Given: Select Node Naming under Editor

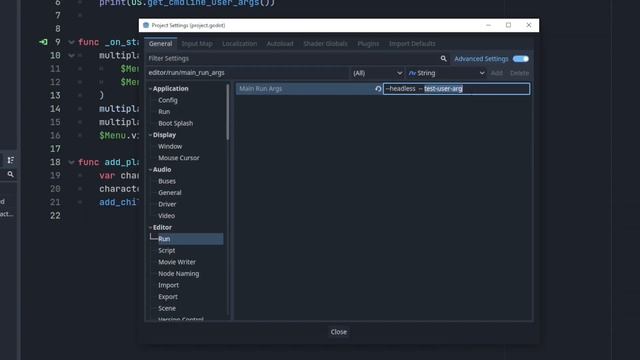Looking at the screenshot, I should click(179, 273).
